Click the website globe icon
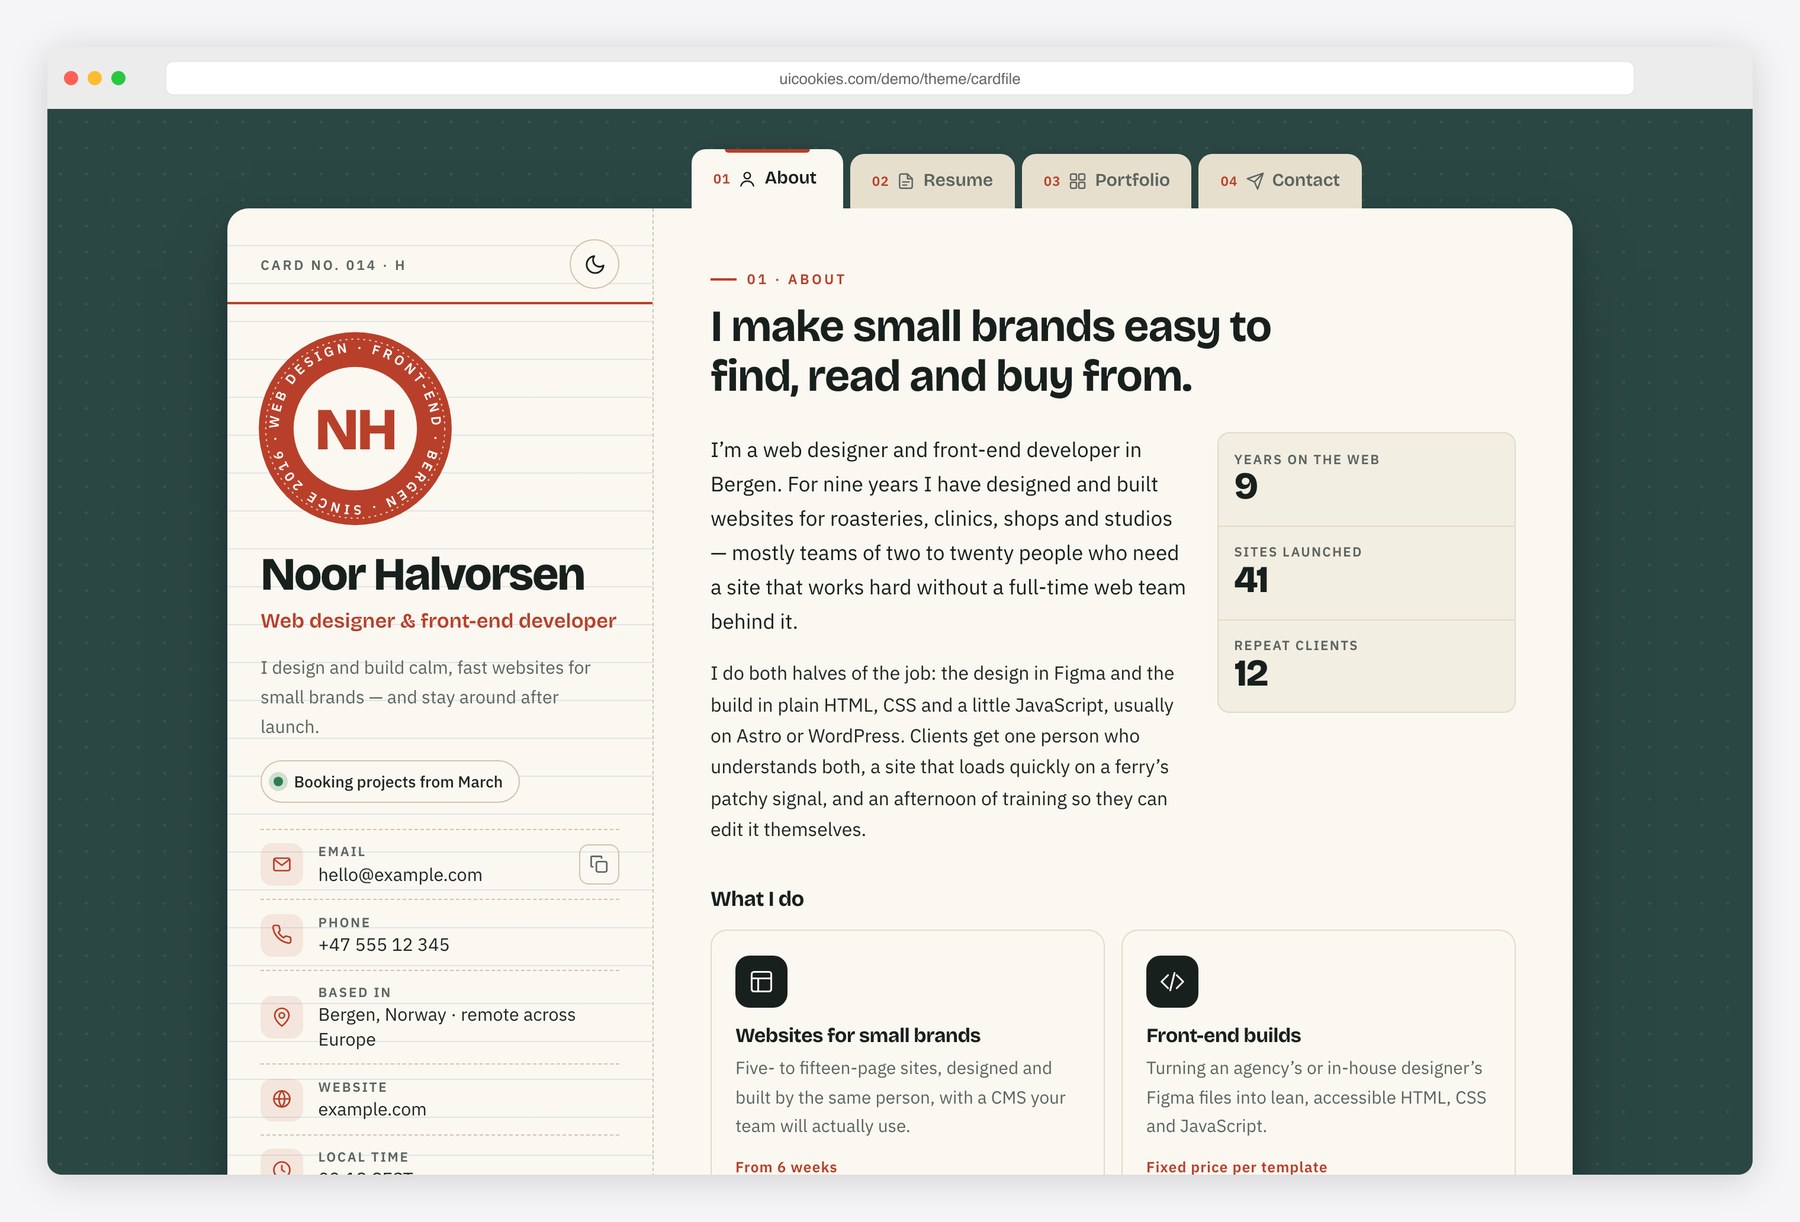1800x1222 pixels. click(x=282, y=1099)
